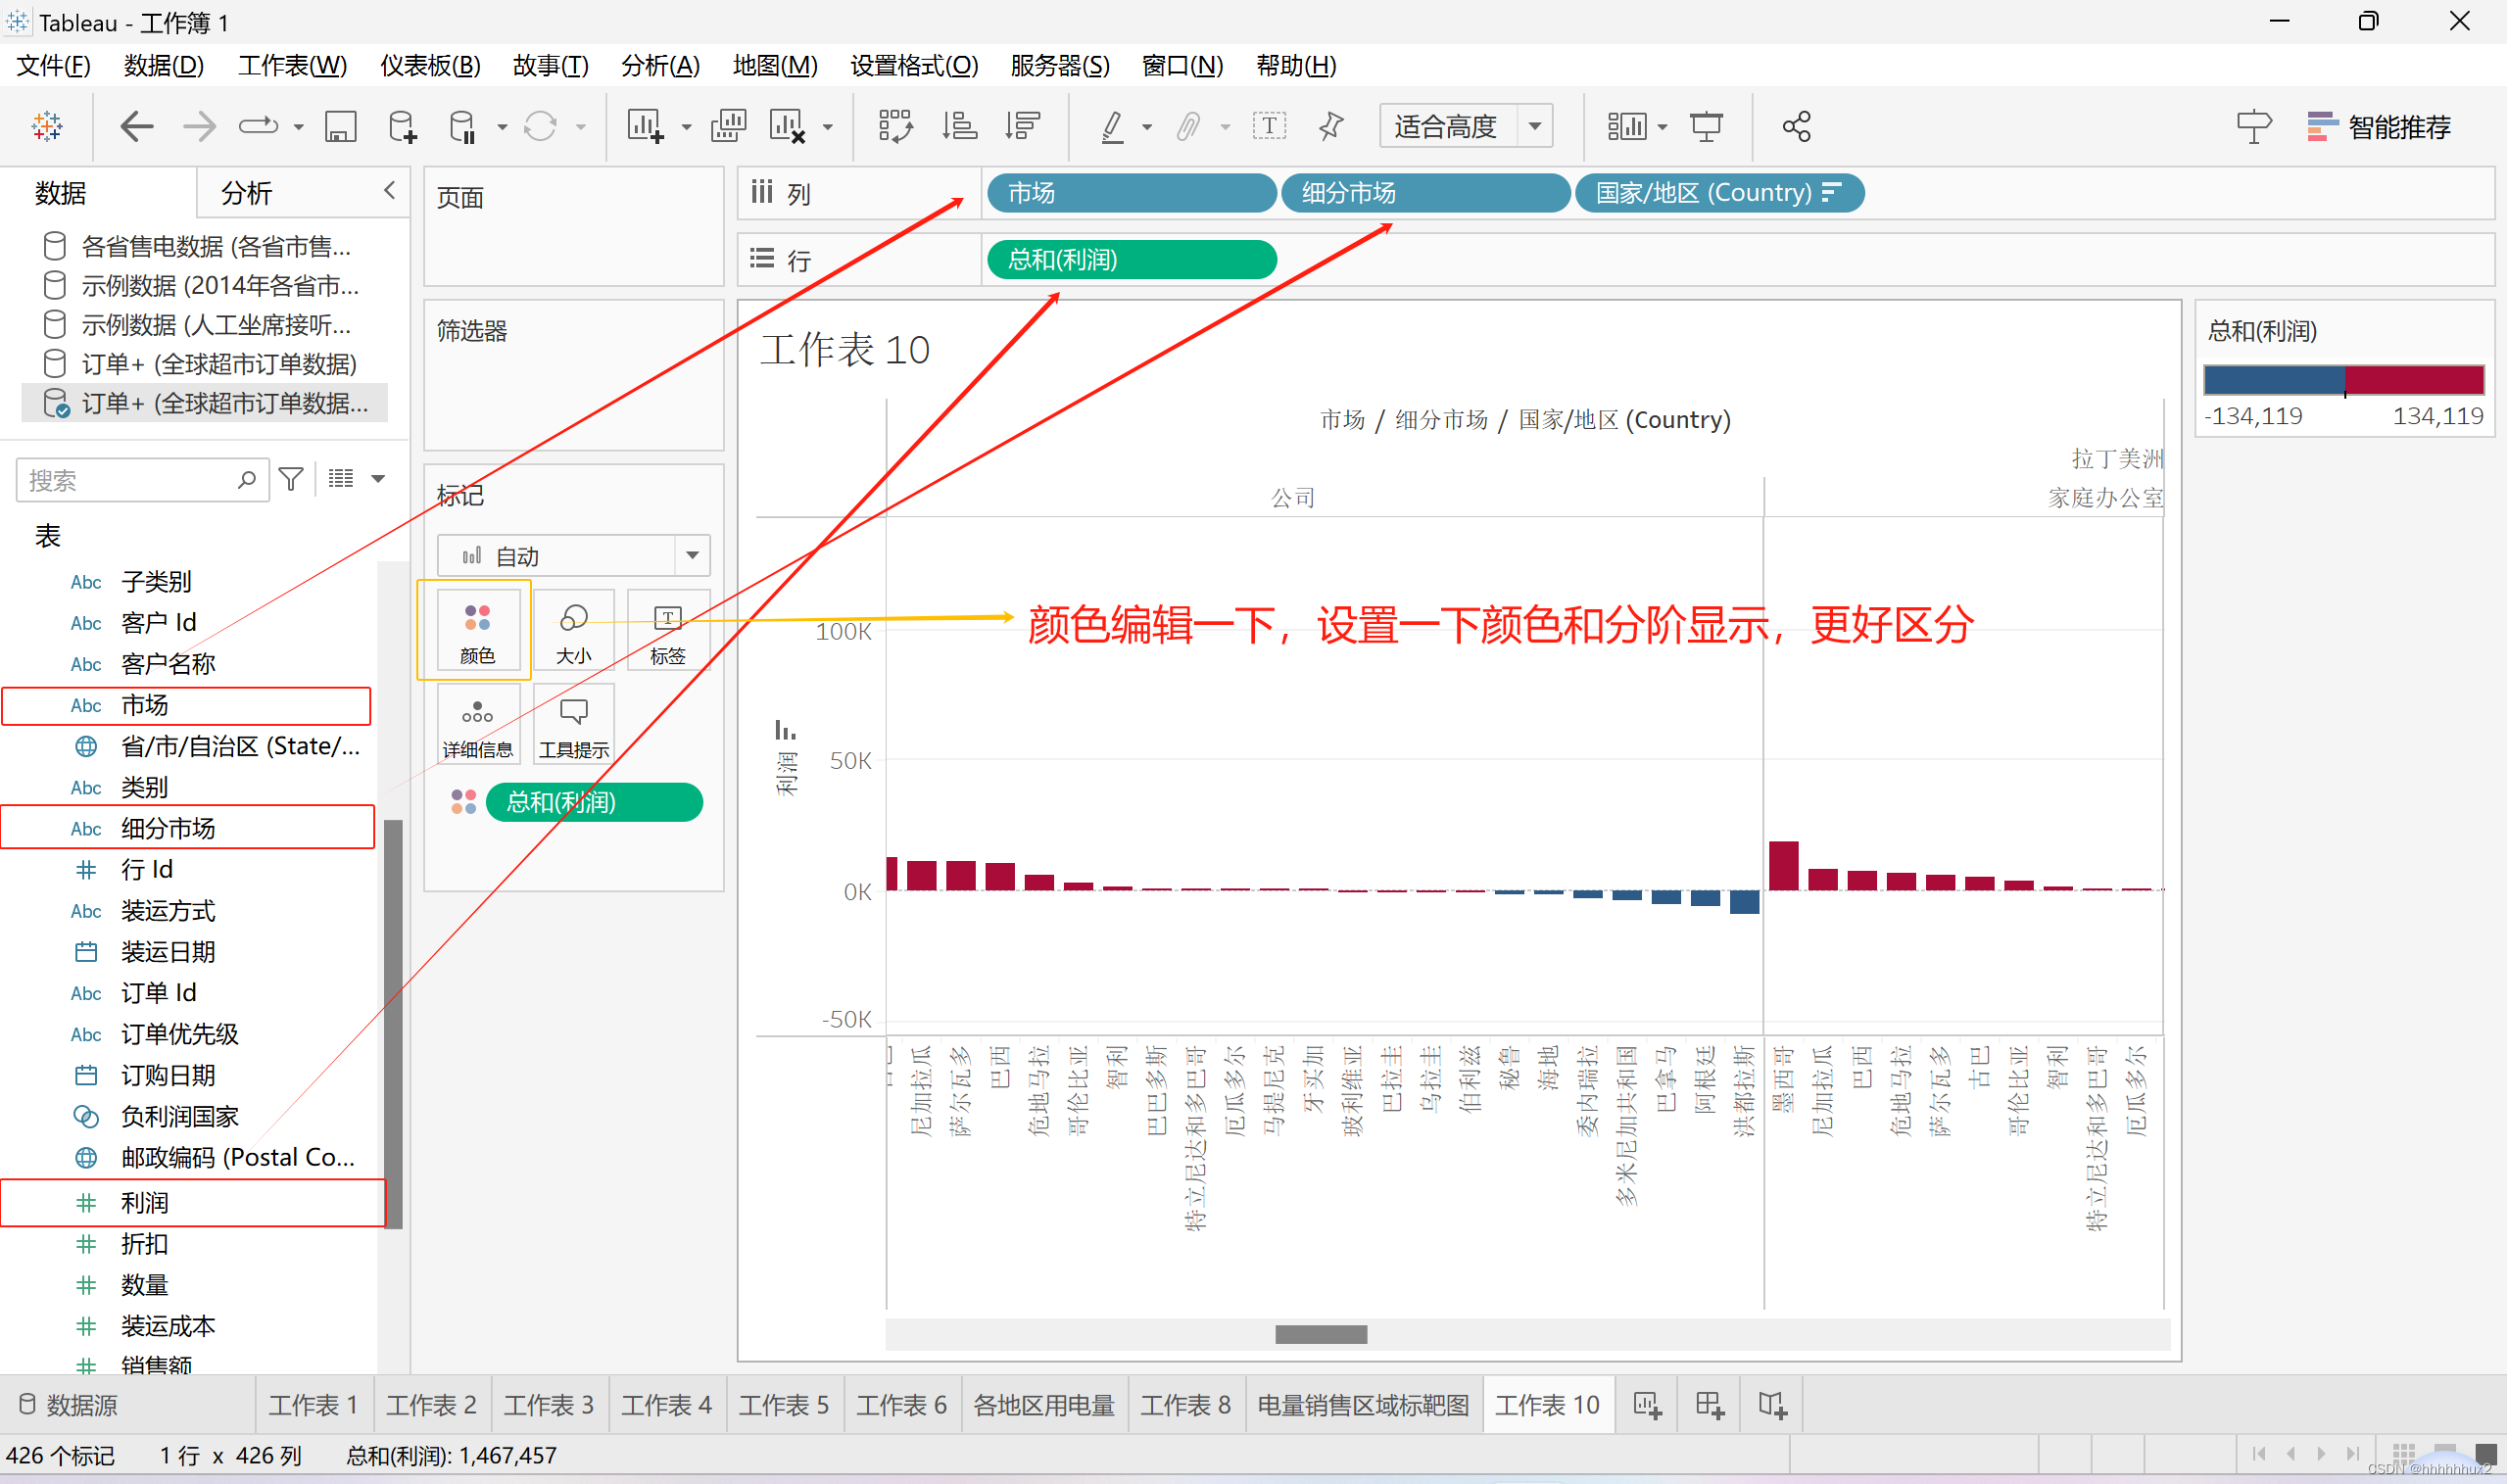Viewport: 2507px width, 1484px height.
Task: Click the 数据源 data source button
Action: pos(68,1405)
